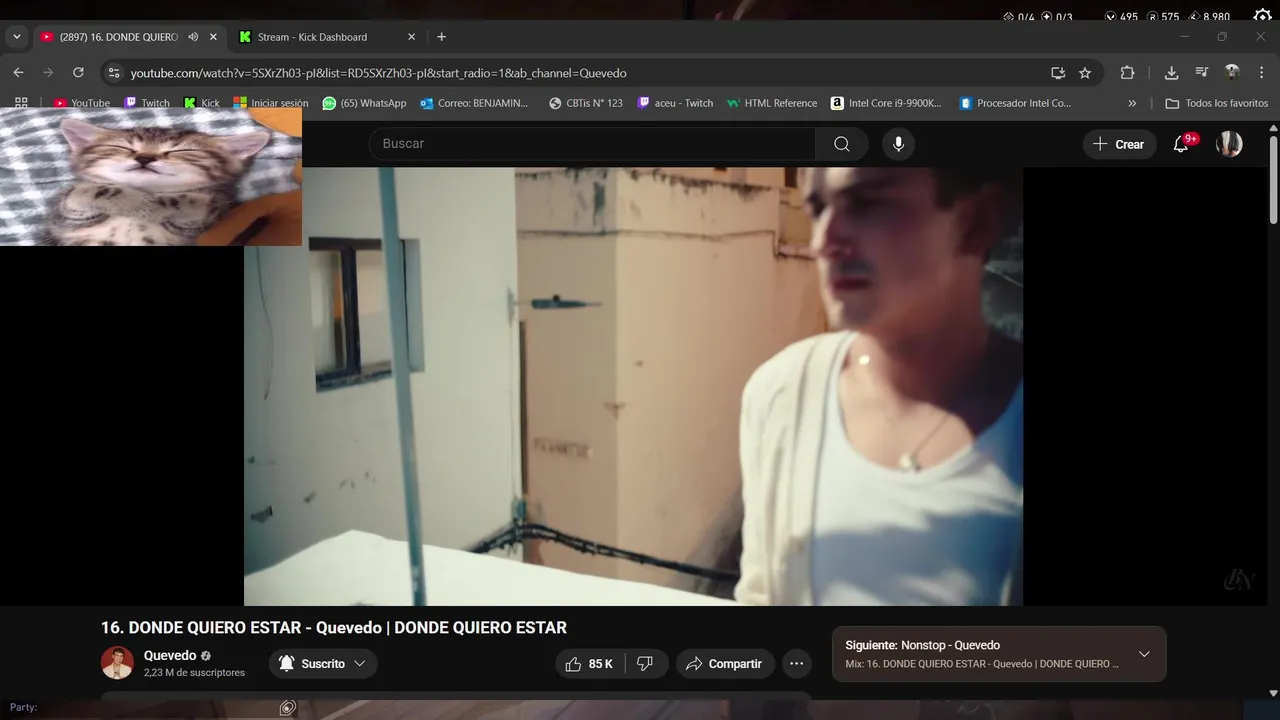
Task: Reload the current page
Action: point(78,73)
